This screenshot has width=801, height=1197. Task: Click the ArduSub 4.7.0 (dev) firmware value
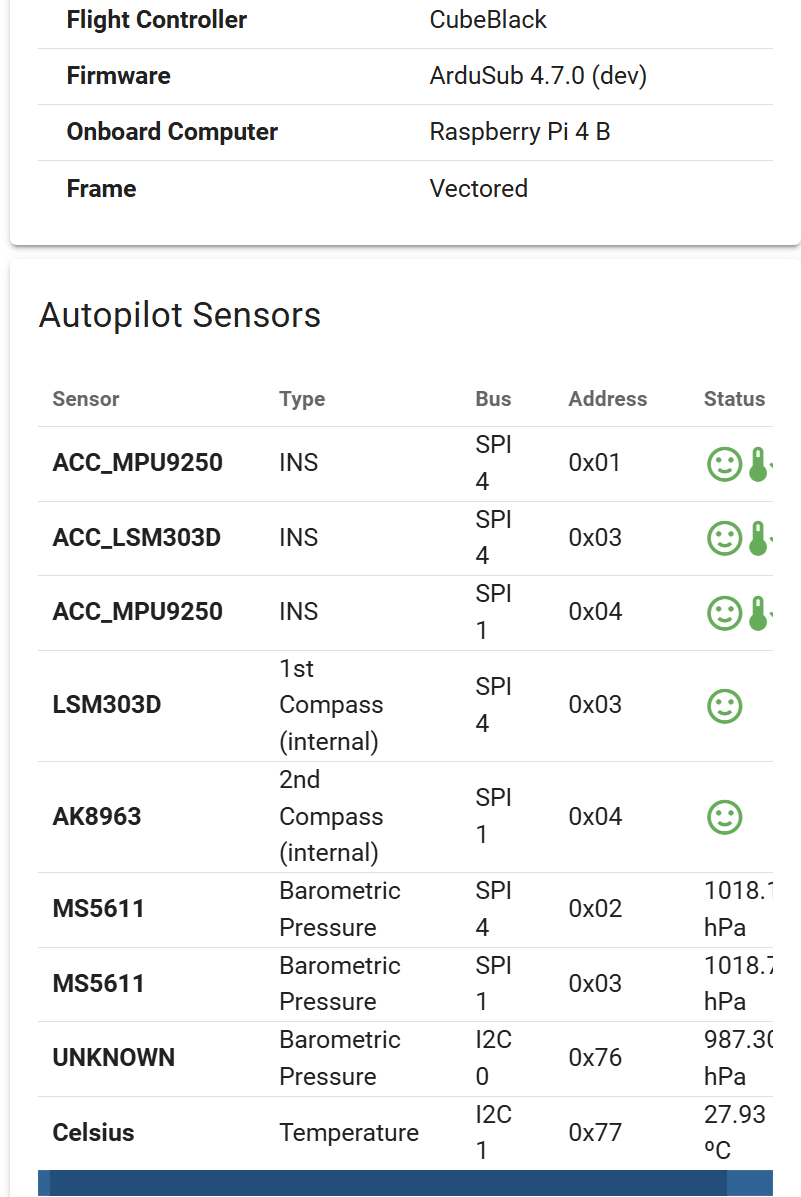coord(538,76)
